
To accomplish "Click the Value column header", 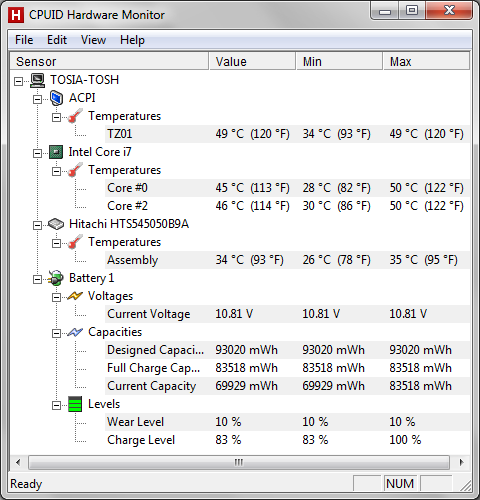I will tap(252, 61).
